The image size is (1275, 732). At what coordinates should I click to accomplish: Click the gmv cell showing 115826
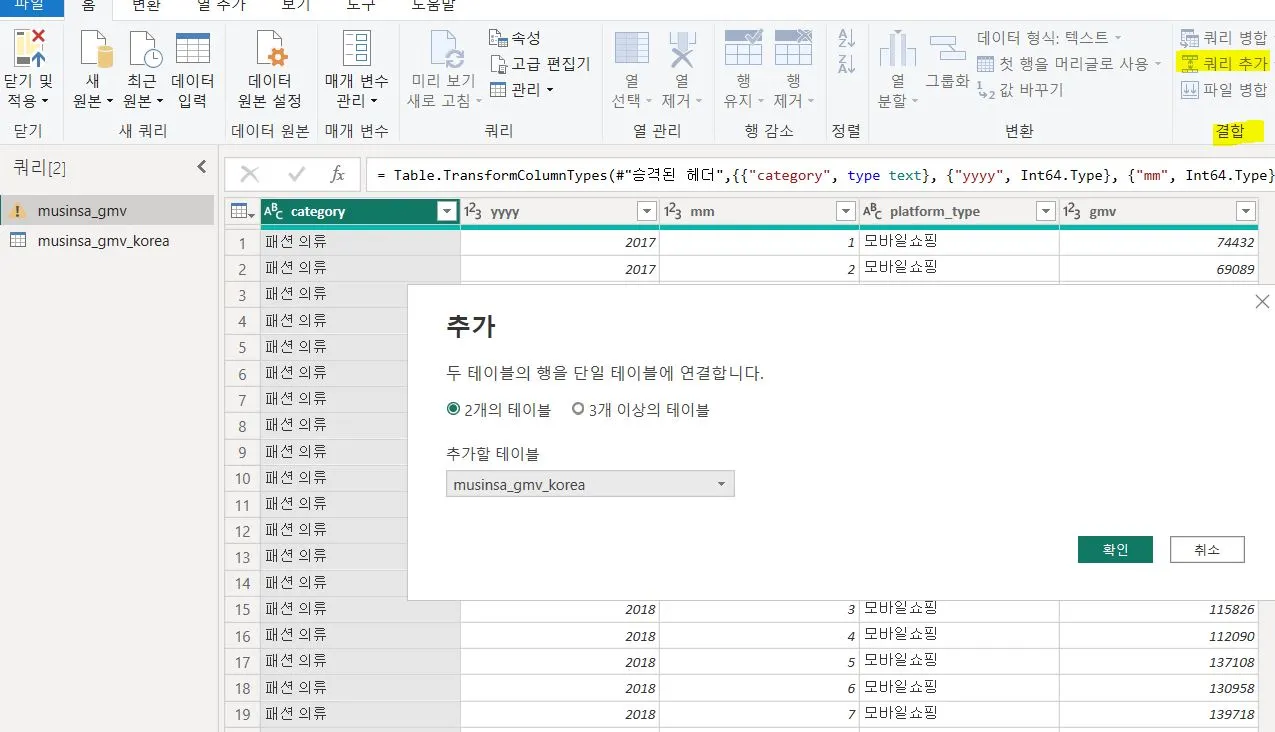point(1159,609)
